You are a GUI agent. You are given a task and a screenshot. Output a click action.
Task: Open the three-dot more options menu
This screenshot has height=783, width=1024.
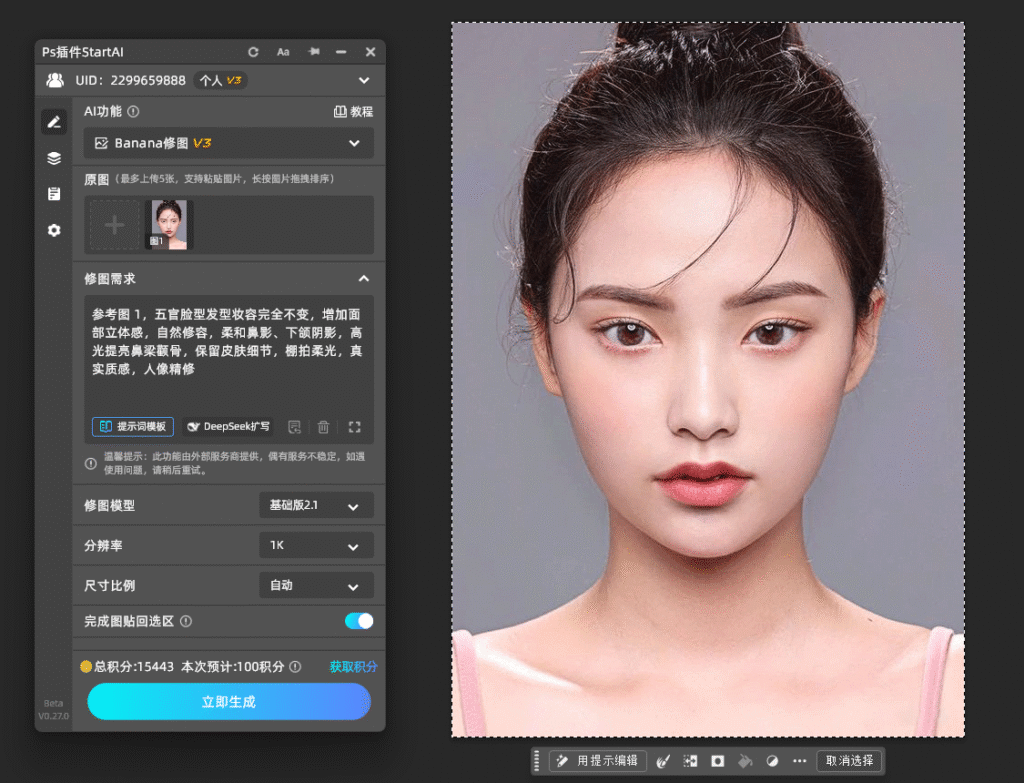(x=799, y=761)
